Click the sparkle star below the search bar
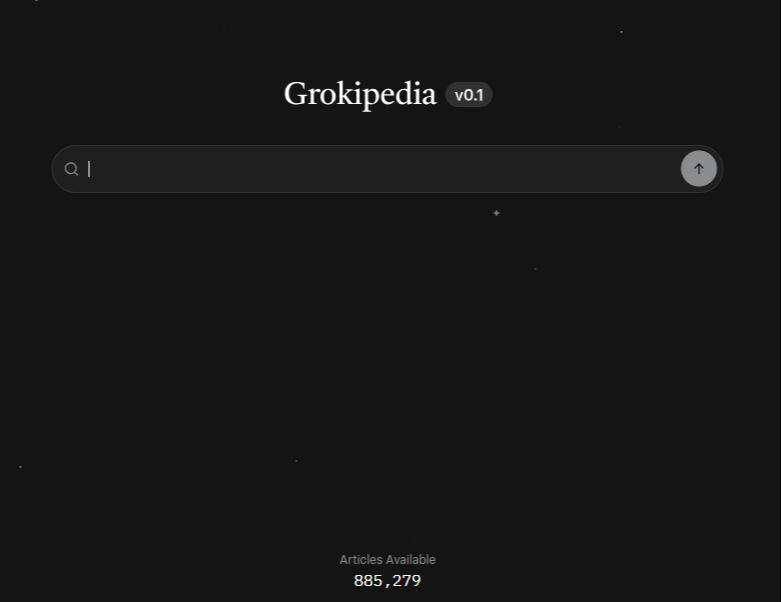 [496, 213]
